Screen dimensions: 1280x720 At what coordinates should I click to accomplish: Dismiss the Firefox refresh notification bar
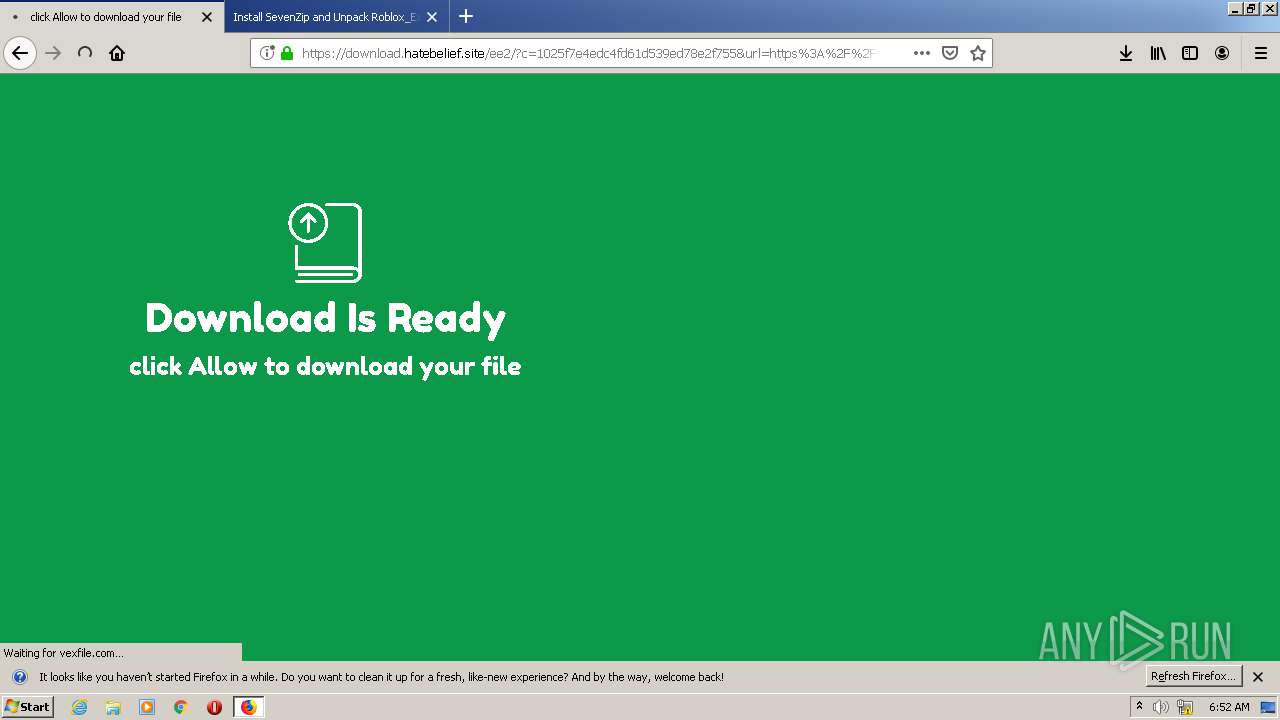[x=1258, y=677]
